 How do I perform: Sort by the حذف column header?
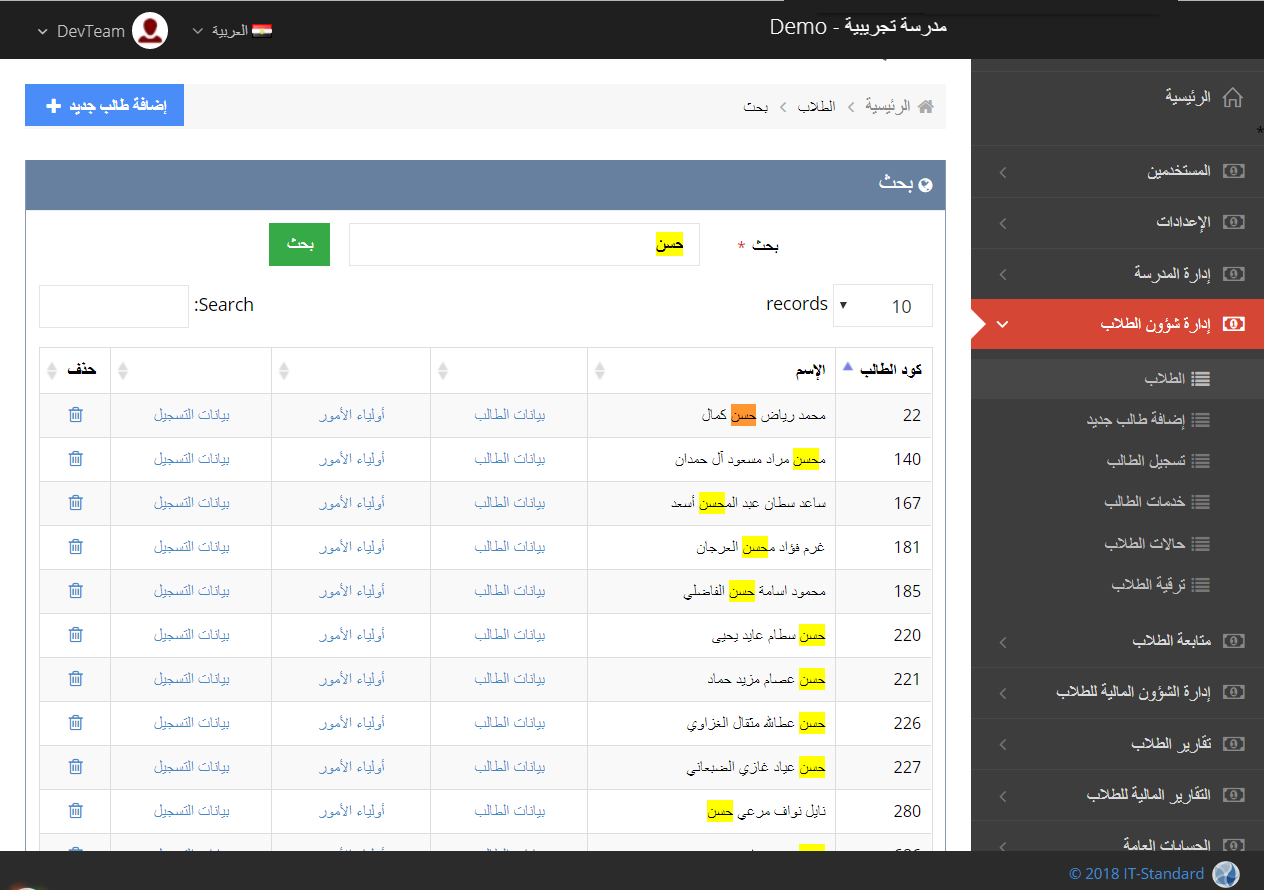click(75, 371)
